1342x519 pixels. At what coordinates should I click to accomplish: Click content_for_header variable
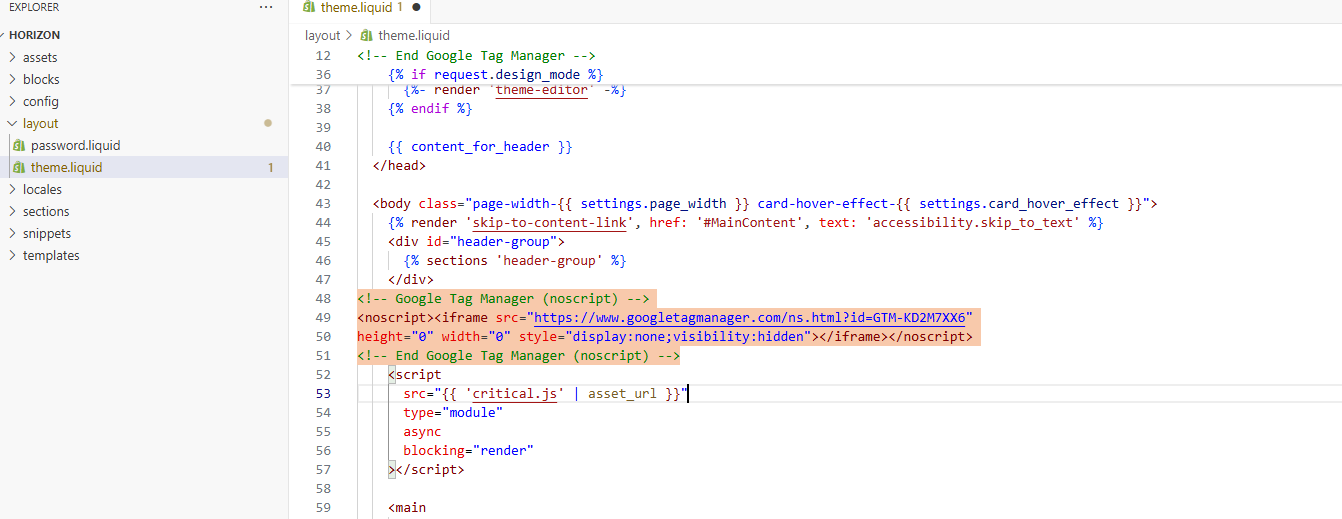coord(480,146)
